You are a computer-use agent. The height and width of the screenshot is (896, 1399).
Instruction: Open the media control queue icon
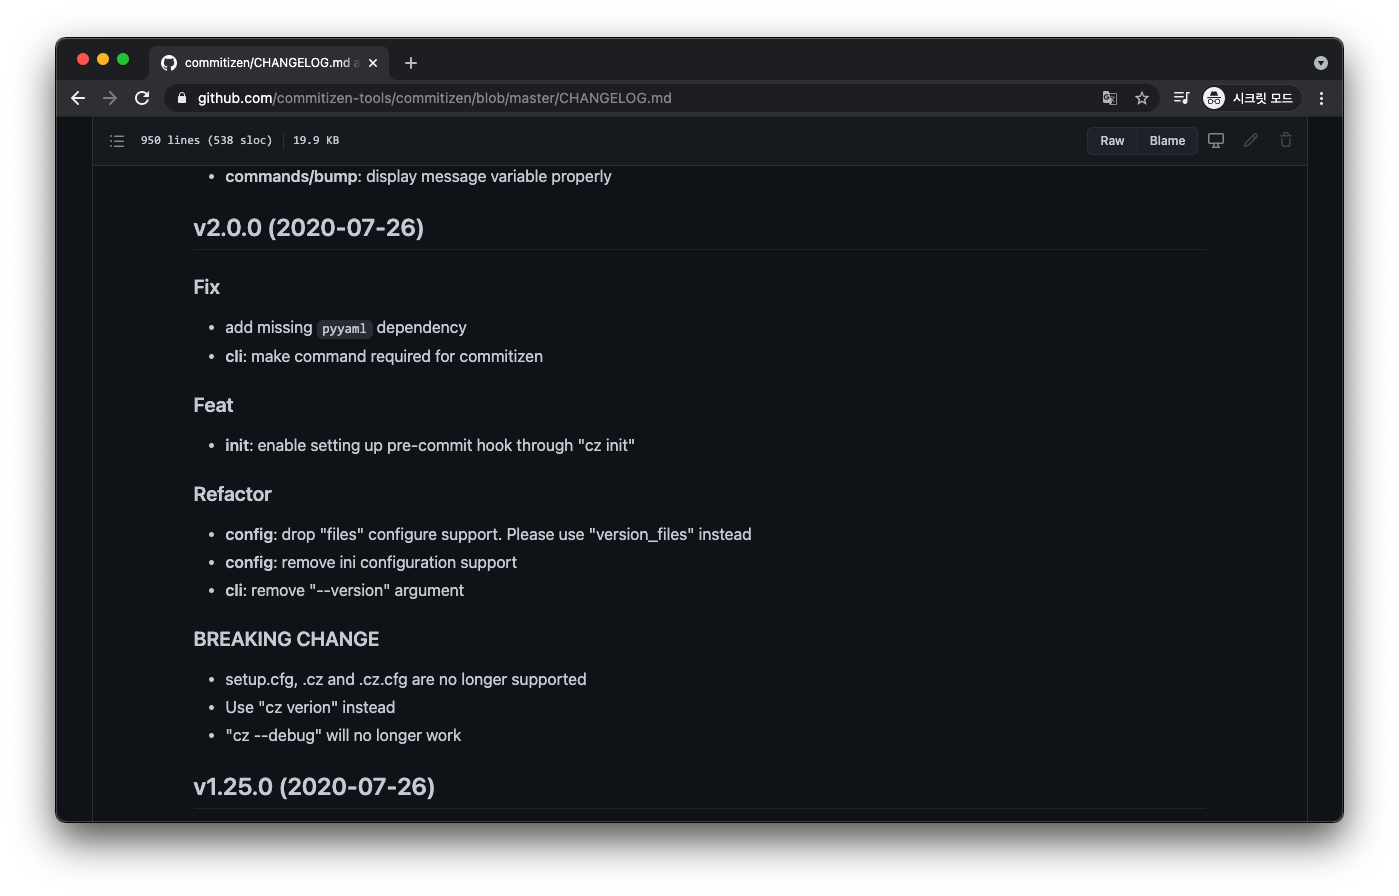coord(1181,98)
